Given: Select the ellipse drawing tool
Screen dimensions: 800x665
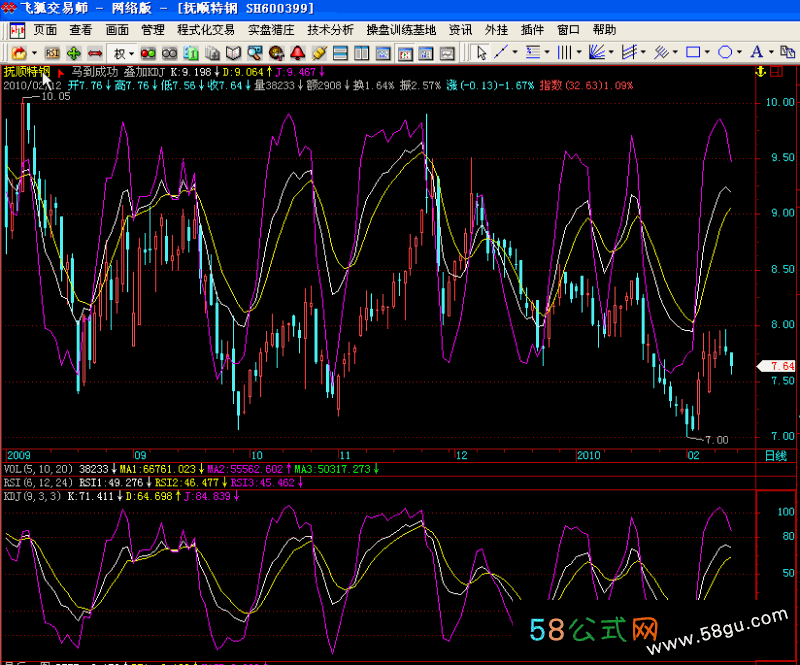Looking at the screenshot, I should tap(725, 52).
